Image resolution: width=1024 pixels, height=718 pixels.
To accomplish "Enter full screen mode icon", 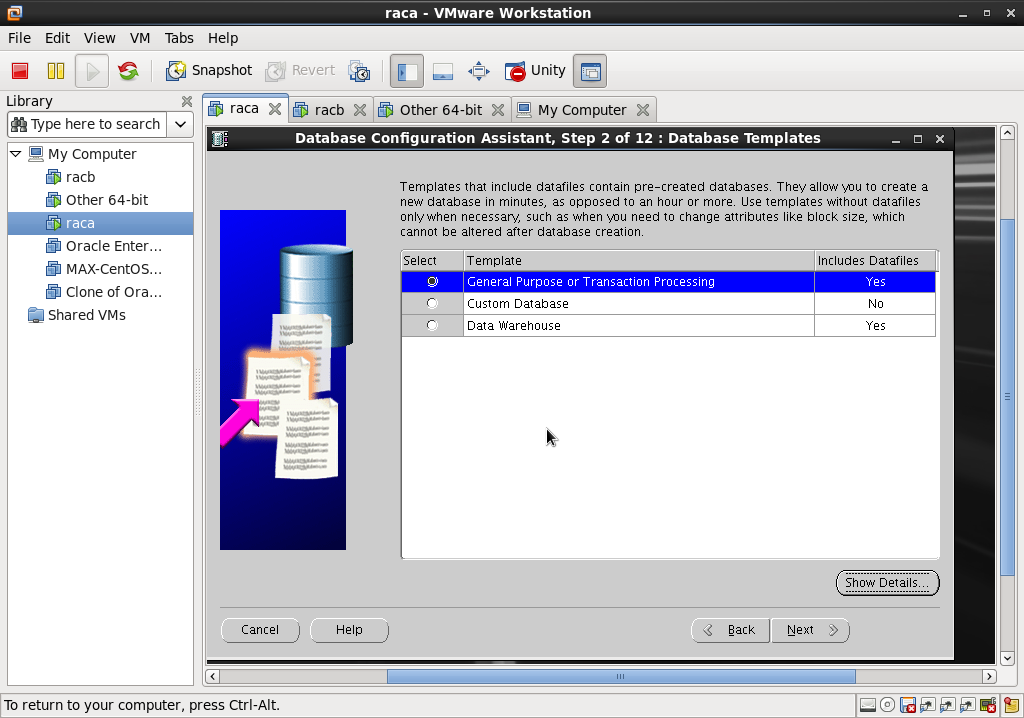I will (479, 71).
